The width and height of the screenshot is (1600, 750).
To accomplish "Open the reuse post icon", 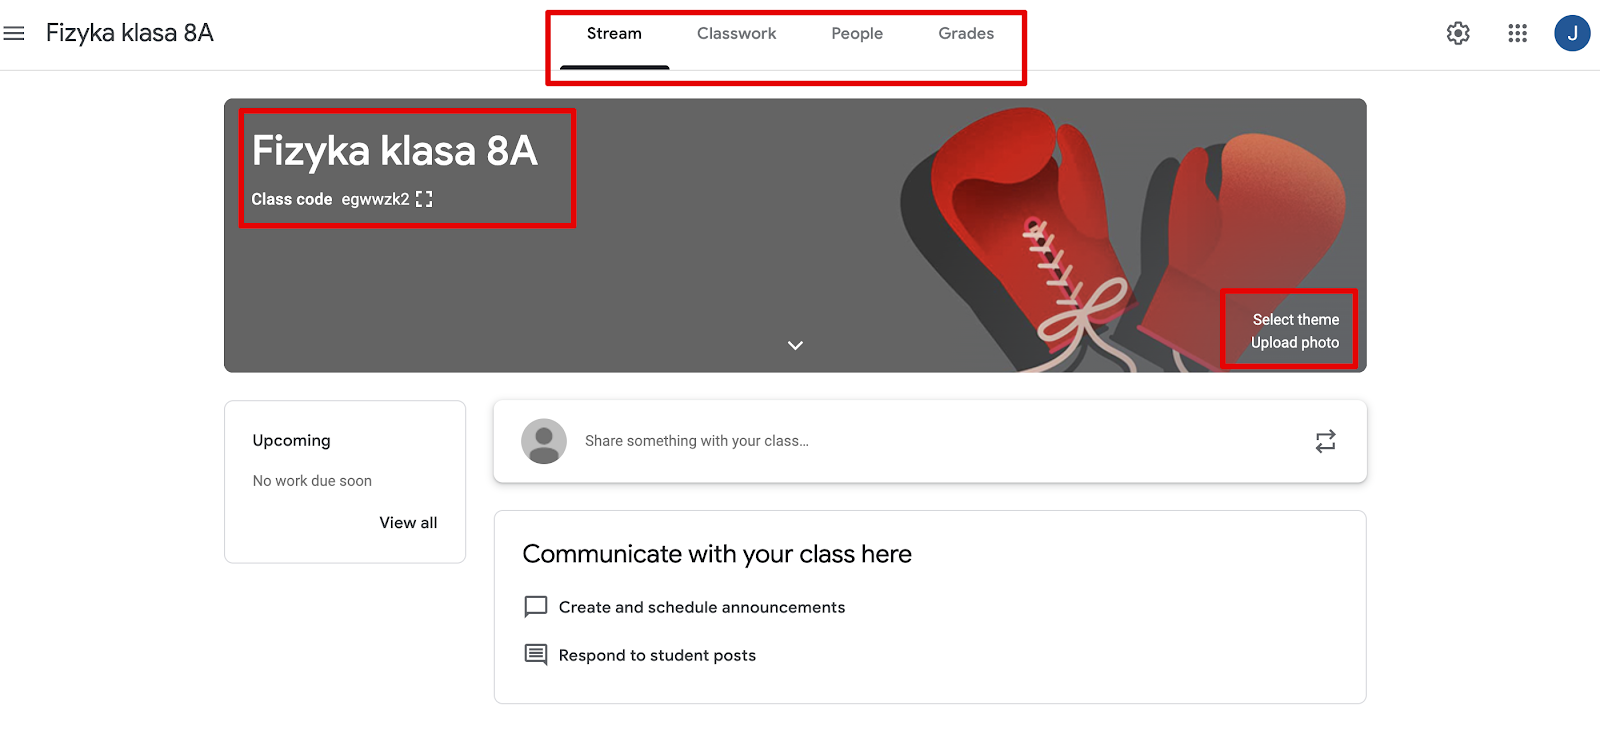I will [x=1325, y=441].
